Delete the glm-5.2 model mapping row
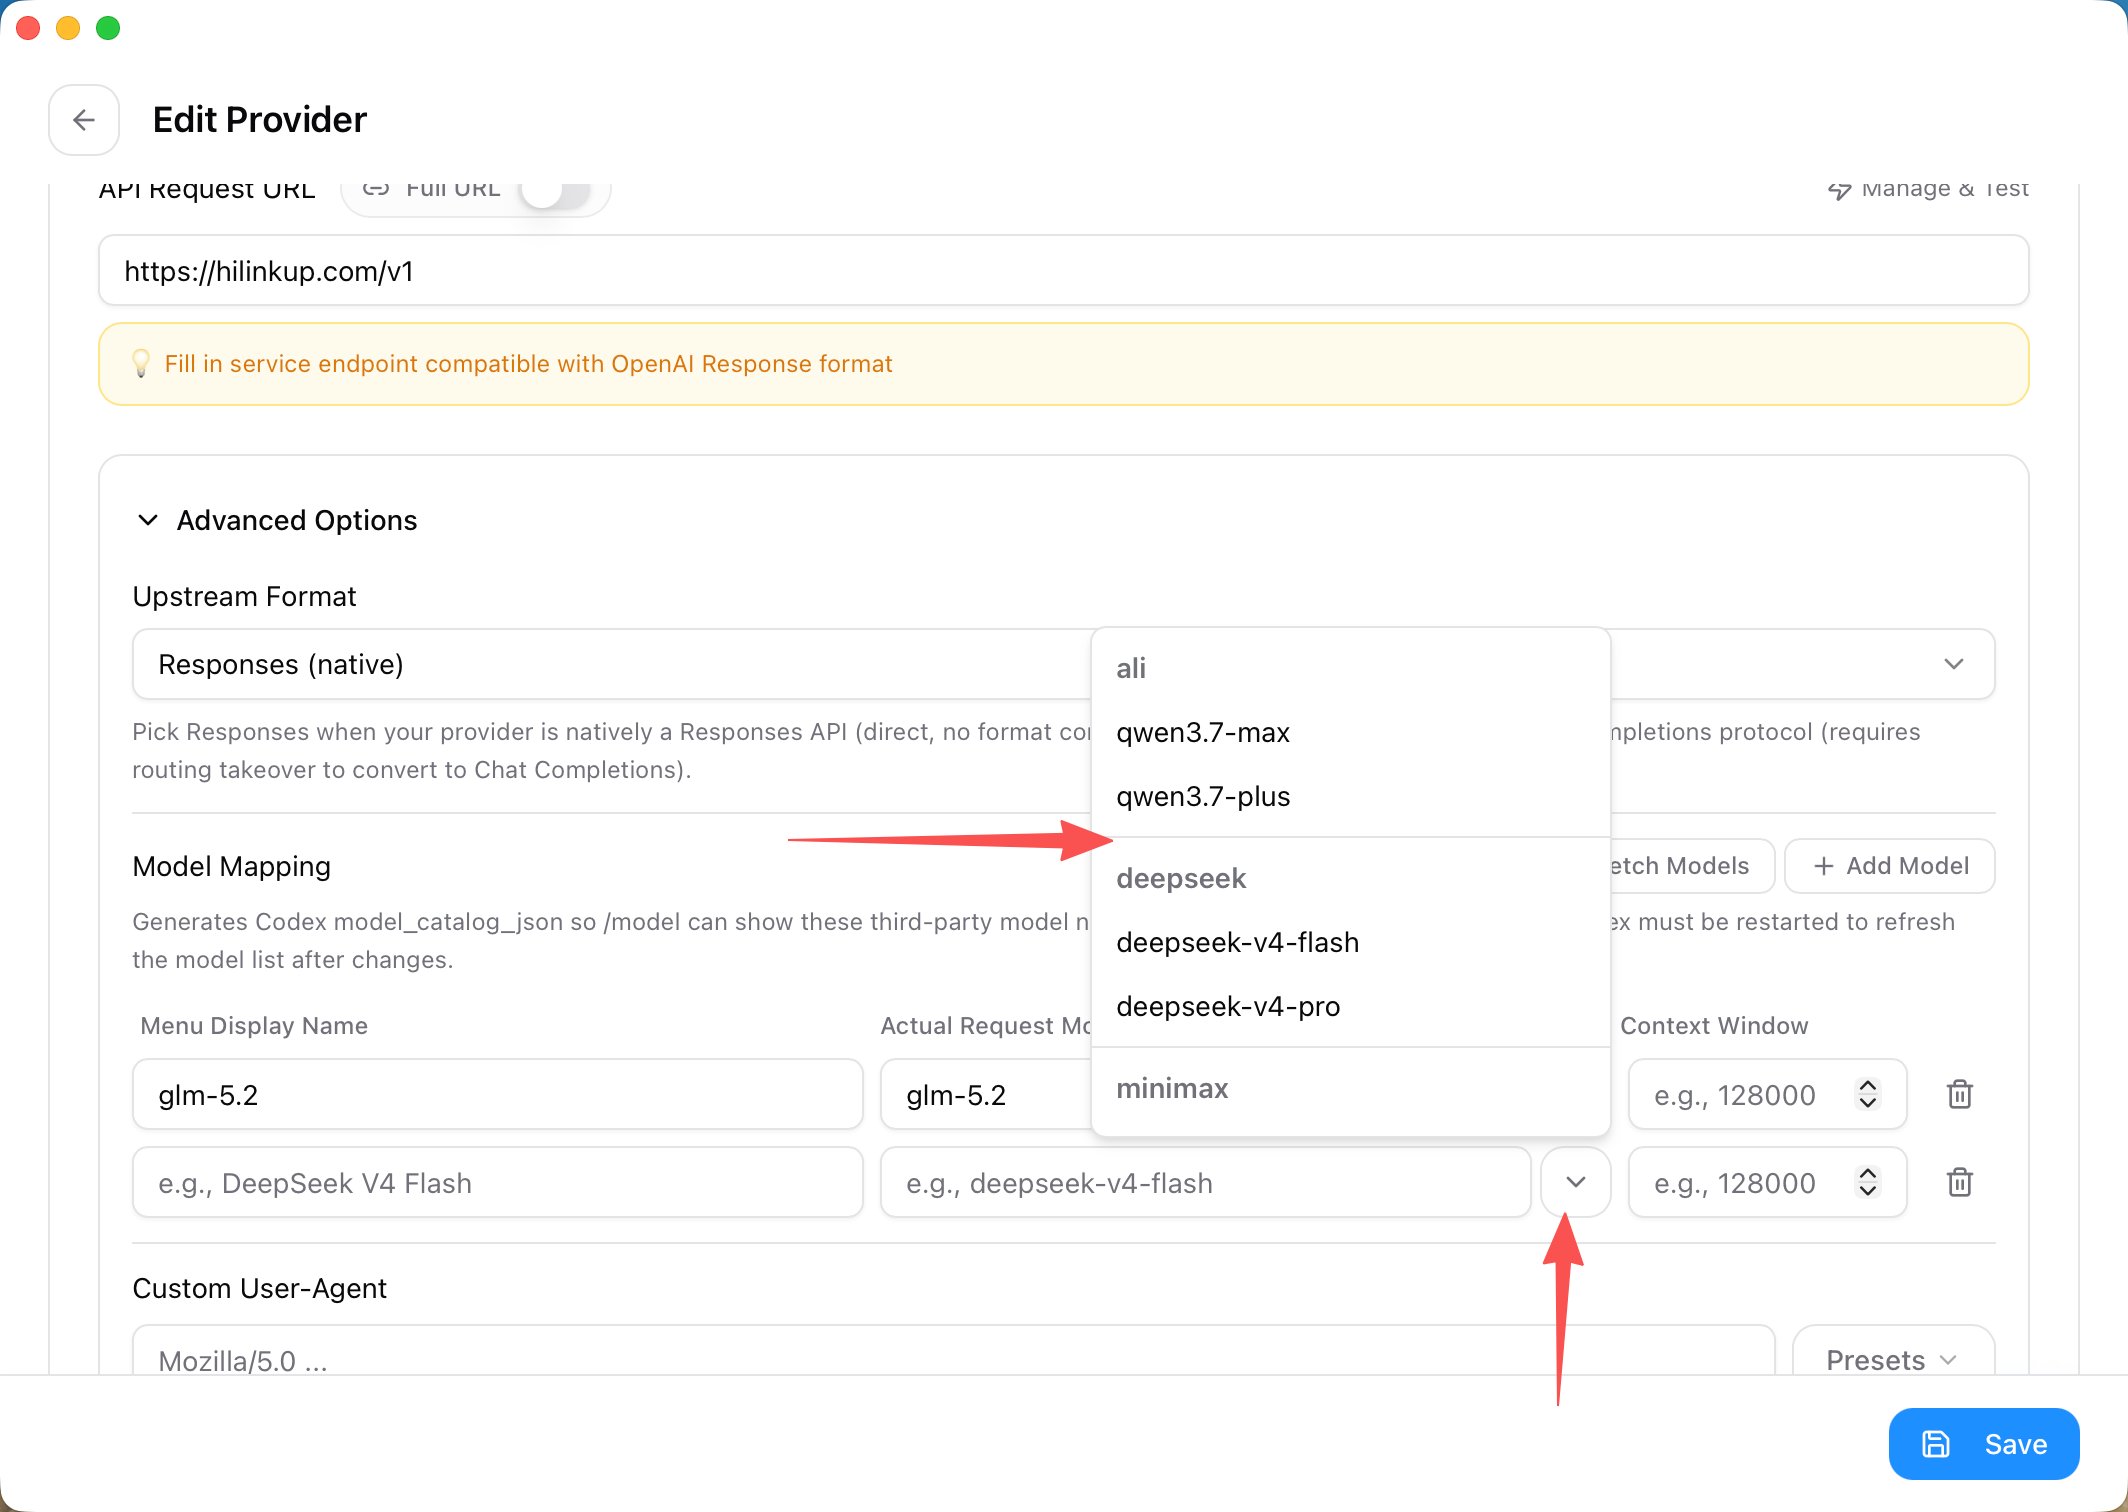This screenshot has width=2128, height=1512. [x=1960, y=1094]
